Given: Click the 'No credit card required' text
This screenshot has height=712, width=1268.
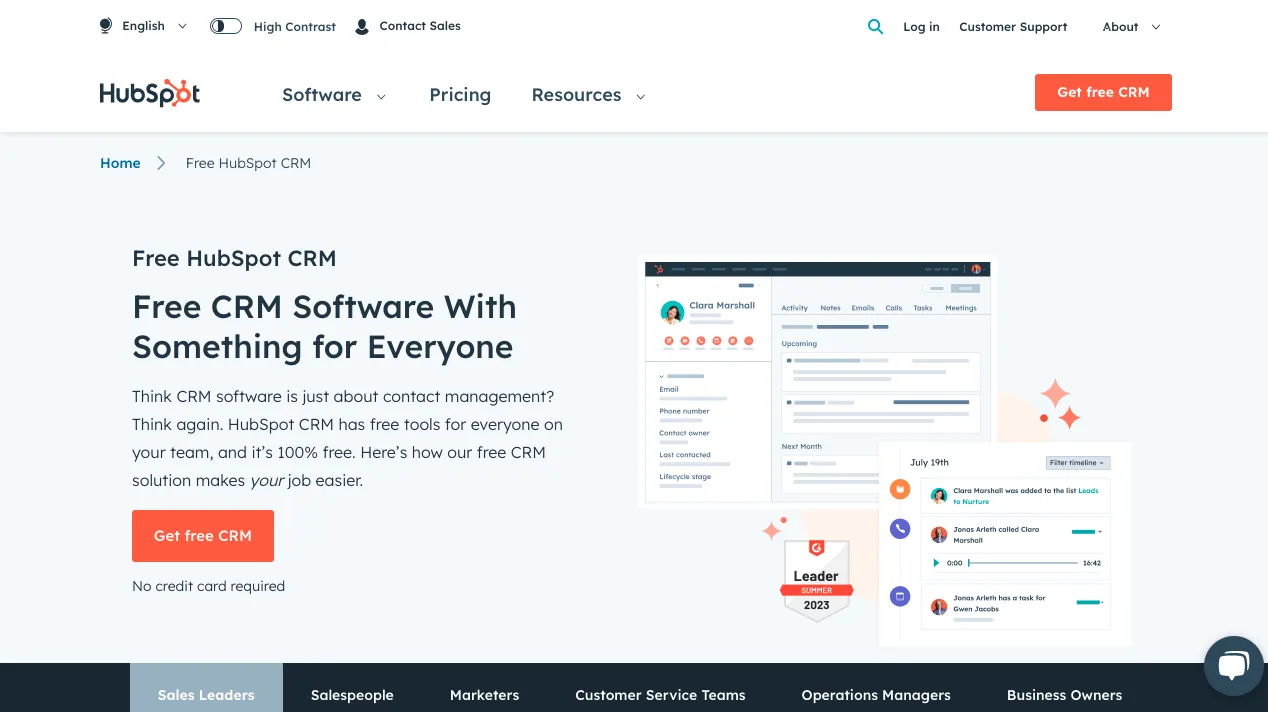Looking at the screenshot, I should tap(208, 586).
